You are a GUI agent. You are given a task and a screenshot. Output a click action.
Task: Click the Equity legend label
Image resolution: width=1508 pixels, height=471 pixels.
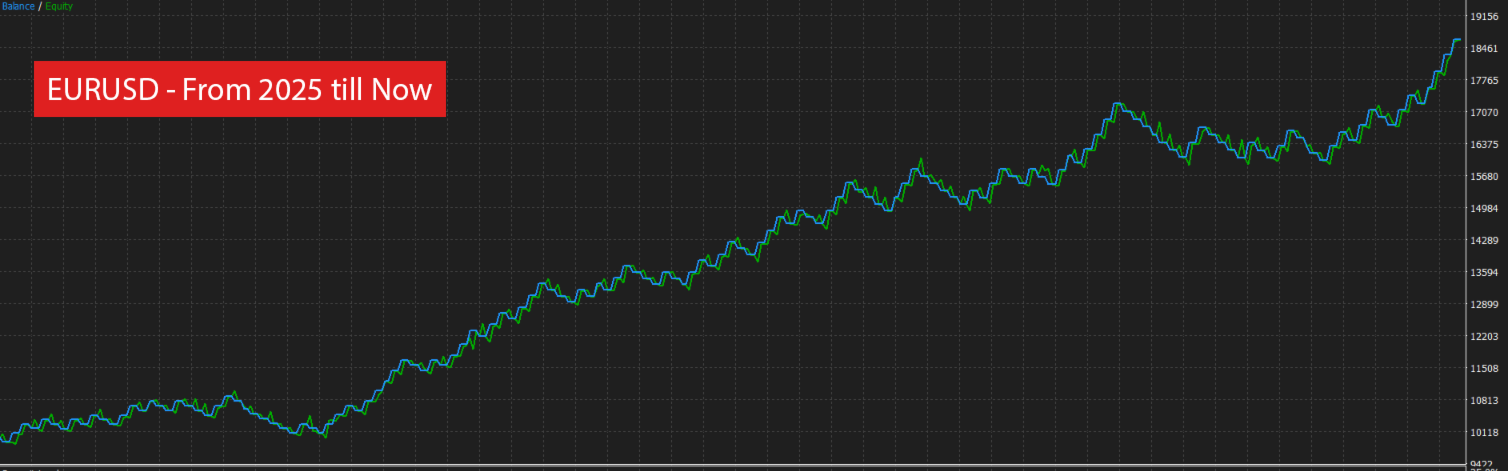58,6
